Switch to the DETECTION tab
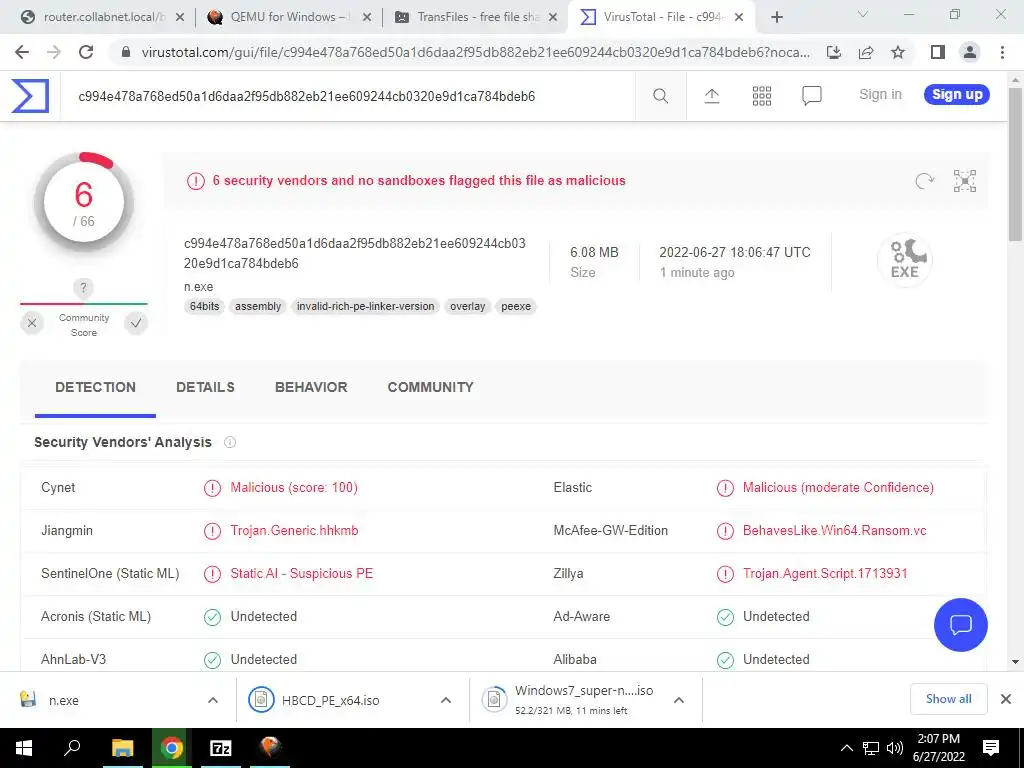 (x=95, y=387)
